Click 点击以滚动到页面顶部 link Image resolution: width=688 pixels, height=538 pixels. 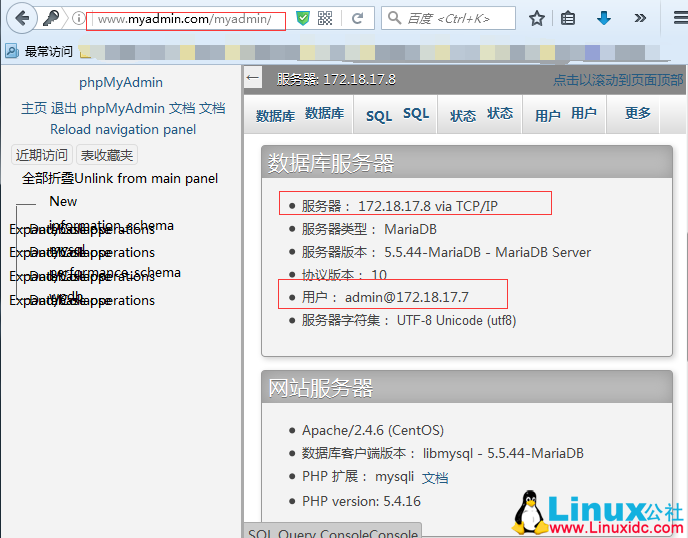618,80
